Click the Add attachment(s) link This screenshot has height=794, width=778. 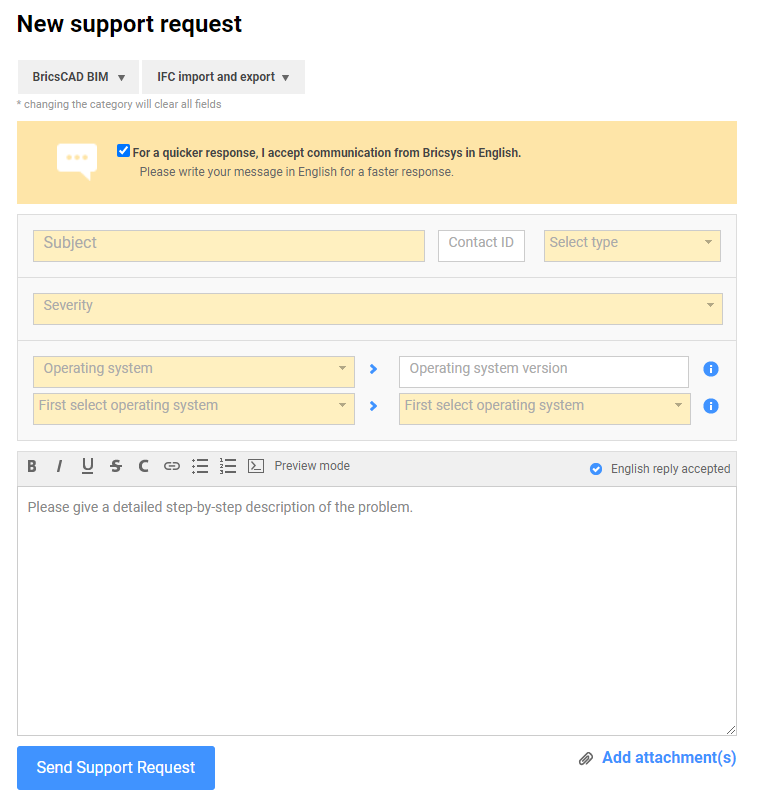[668, 758]
